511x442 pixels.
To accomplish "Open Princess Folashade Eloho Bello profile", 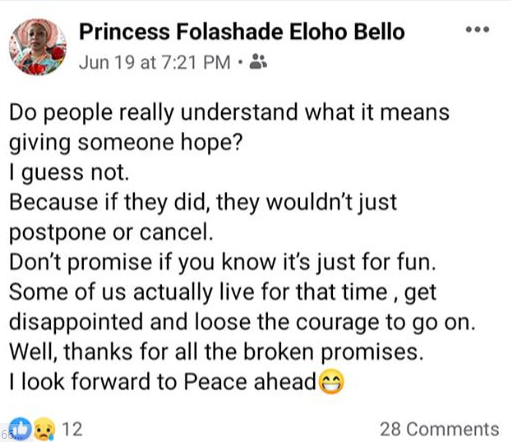I will 242,32.
